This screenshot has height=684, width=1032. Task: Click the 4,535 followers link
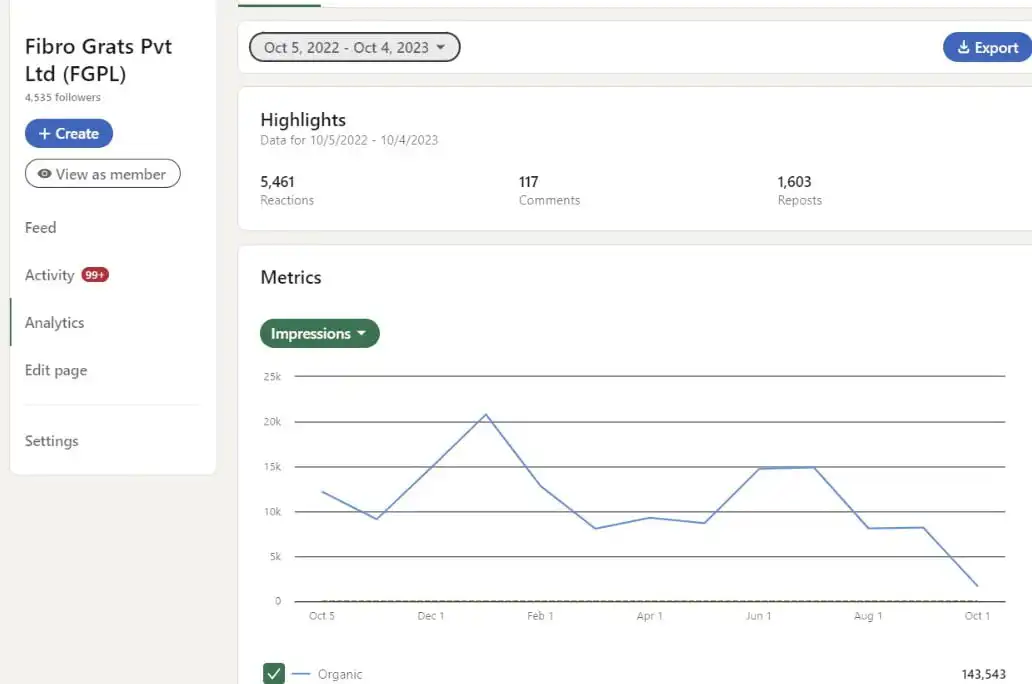coord(63,98)
